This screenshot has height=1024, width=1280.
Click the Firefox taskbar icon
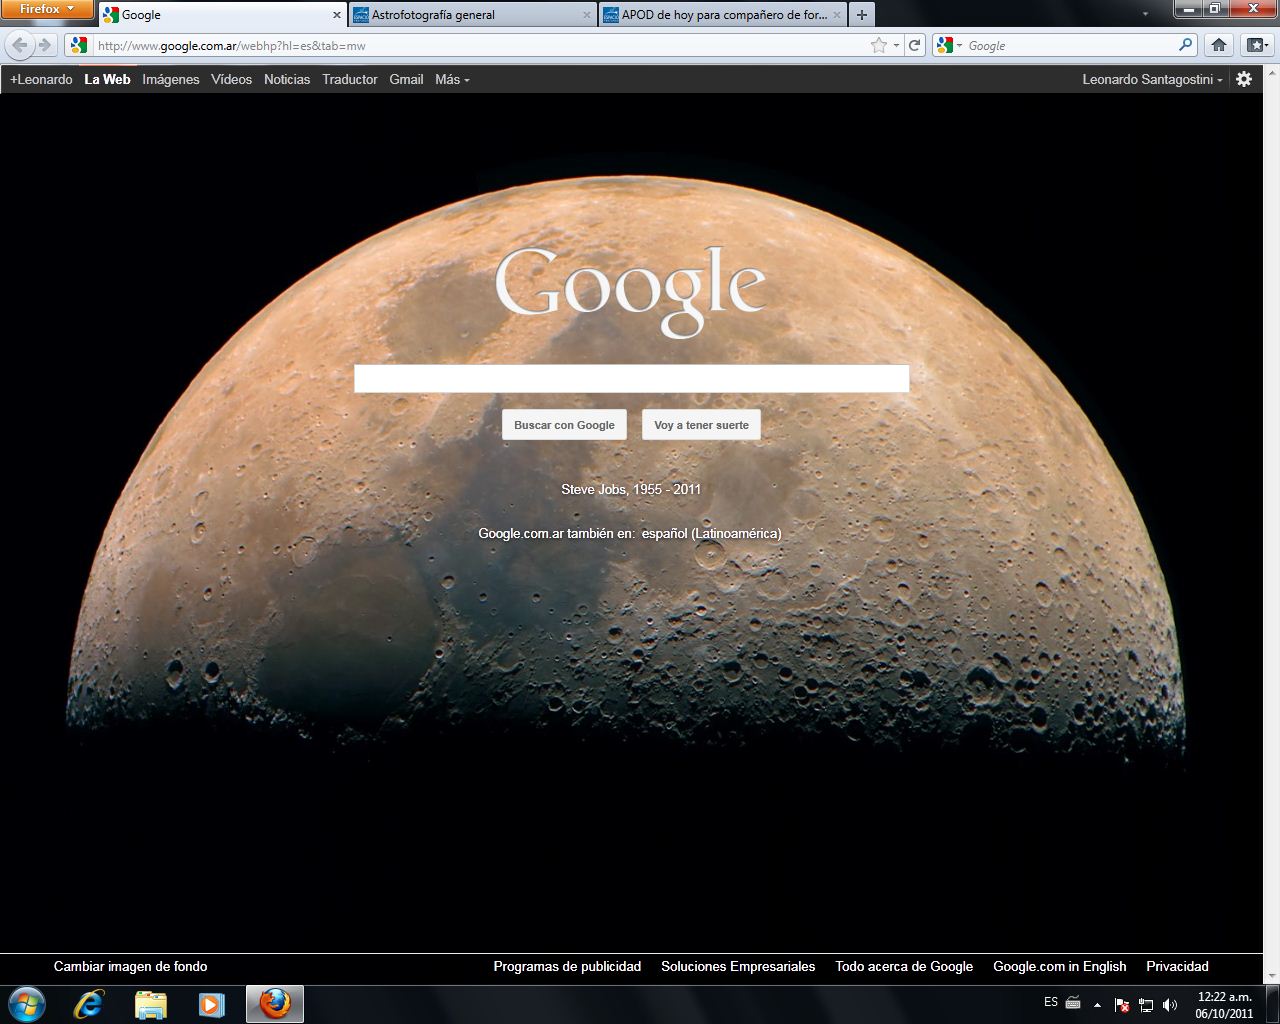click(275, 1004)
